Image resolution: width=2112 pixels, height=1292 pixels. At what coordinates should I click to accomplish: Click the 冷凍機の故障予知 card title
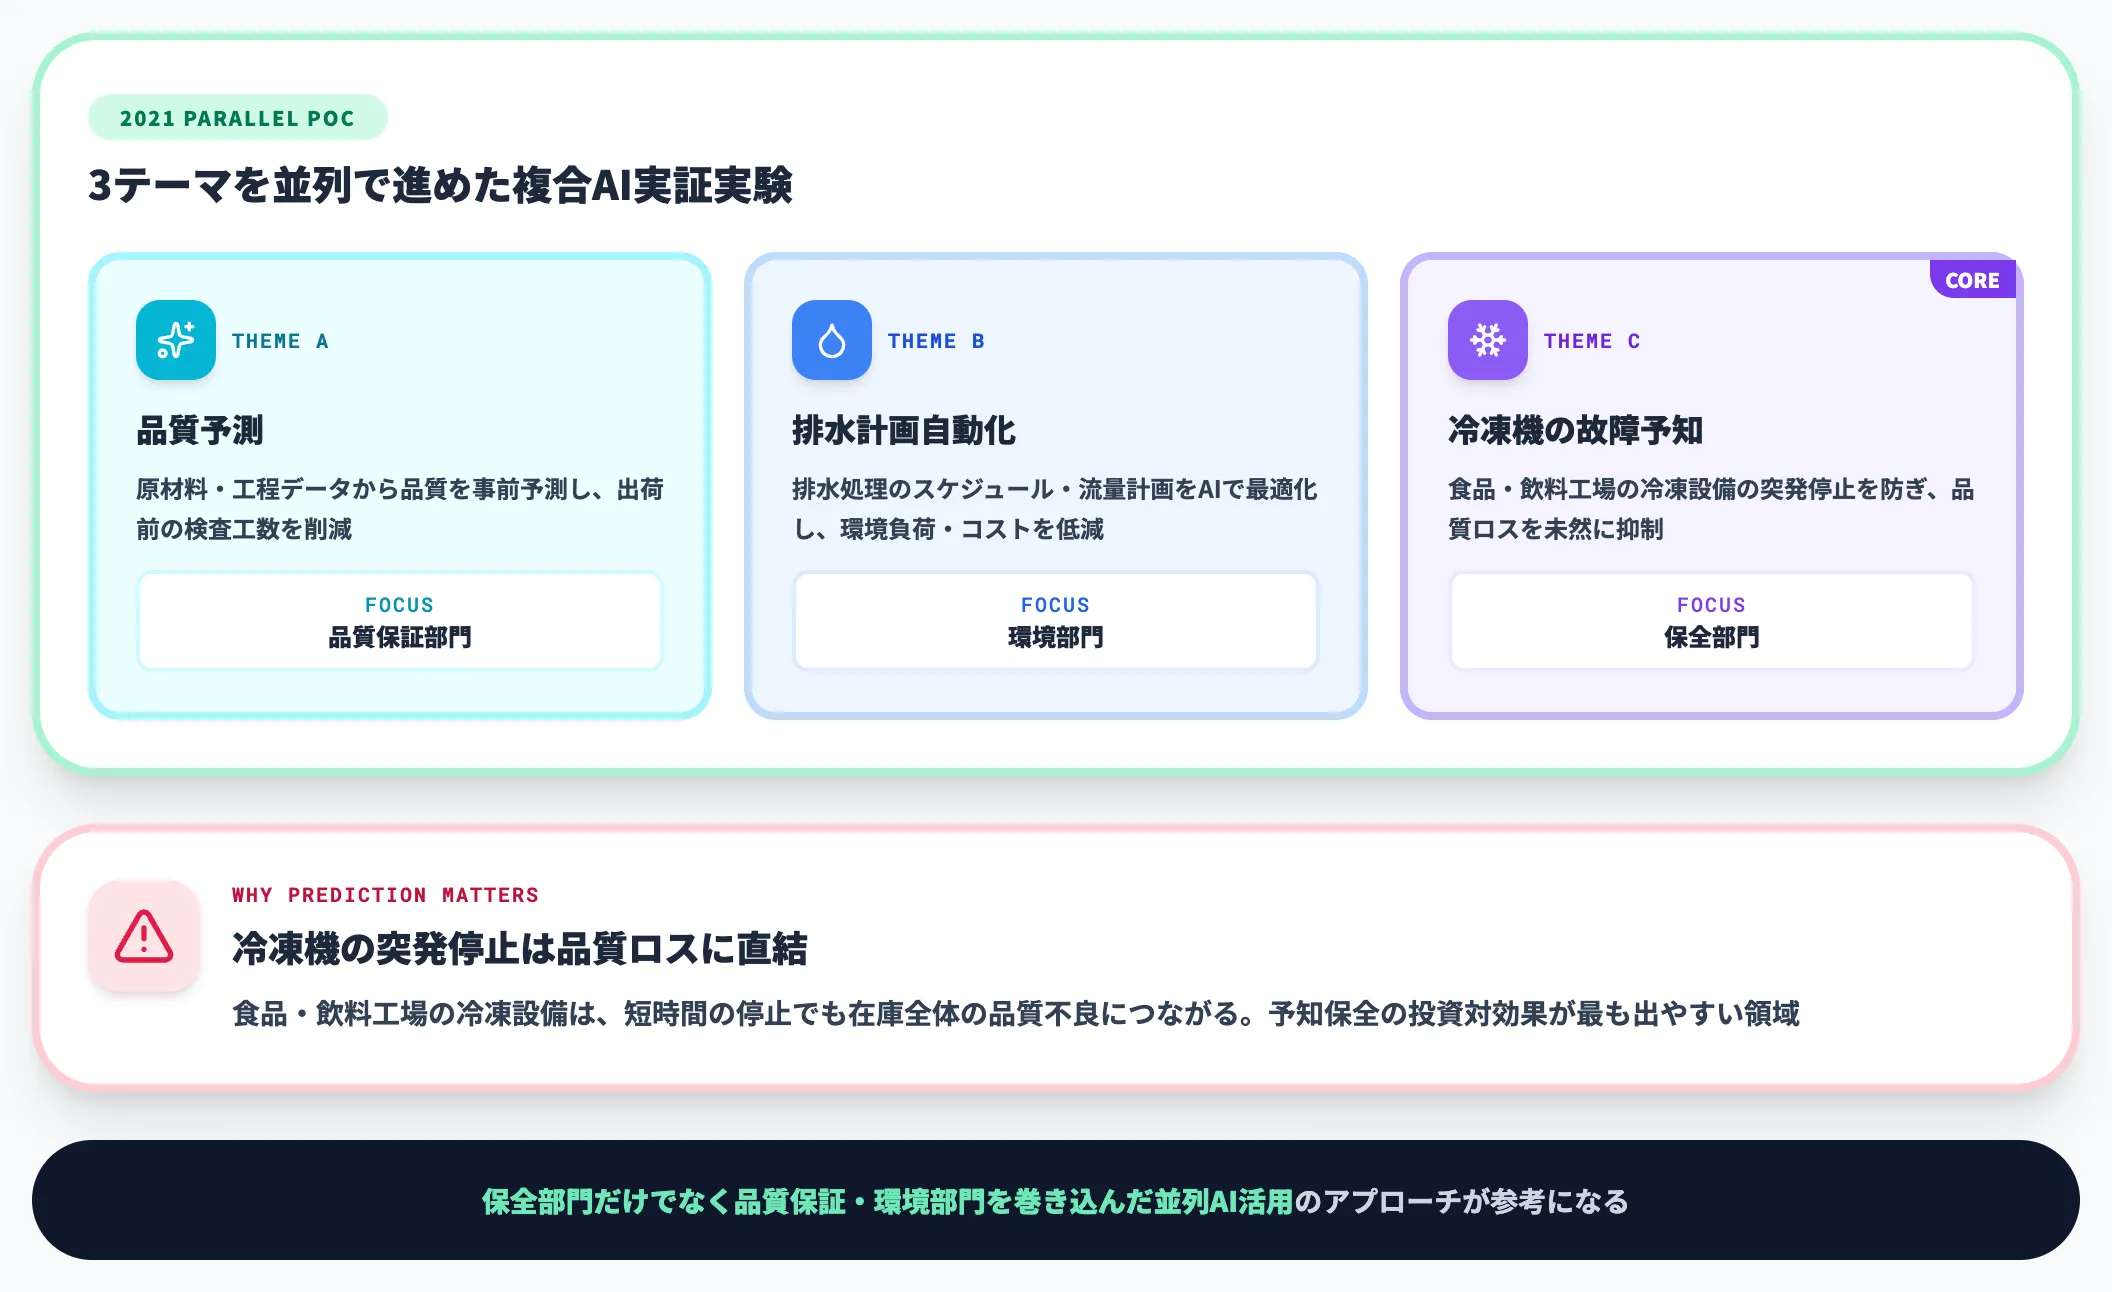[1575, 430]
